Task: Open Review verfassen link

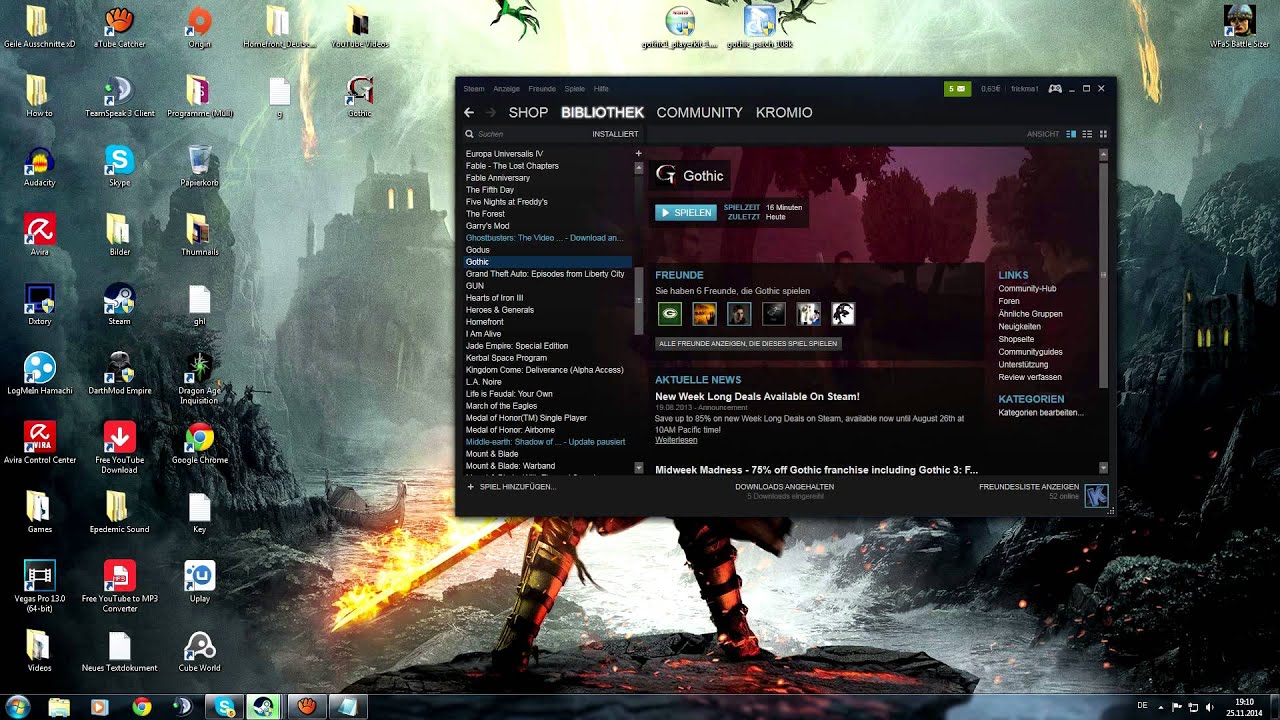Action: (1030, 377)
